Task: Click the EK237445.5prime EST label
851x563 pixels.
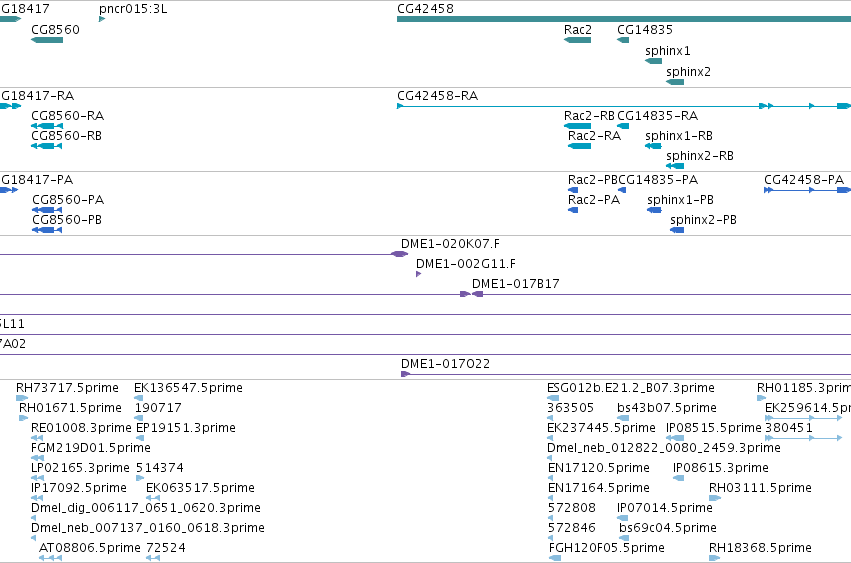Action: (x=601, y=428)
